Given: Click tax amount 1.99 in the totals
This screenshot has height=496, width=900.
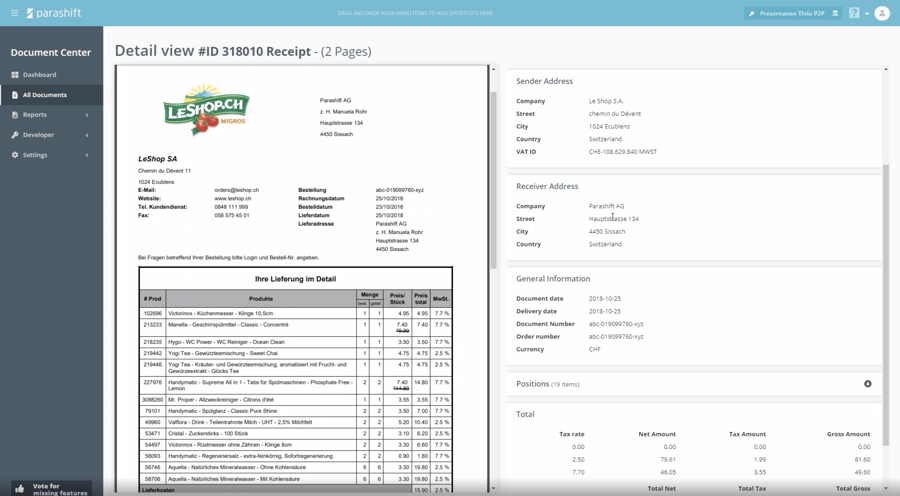Looking at the screenshot, I should (760, 459).
